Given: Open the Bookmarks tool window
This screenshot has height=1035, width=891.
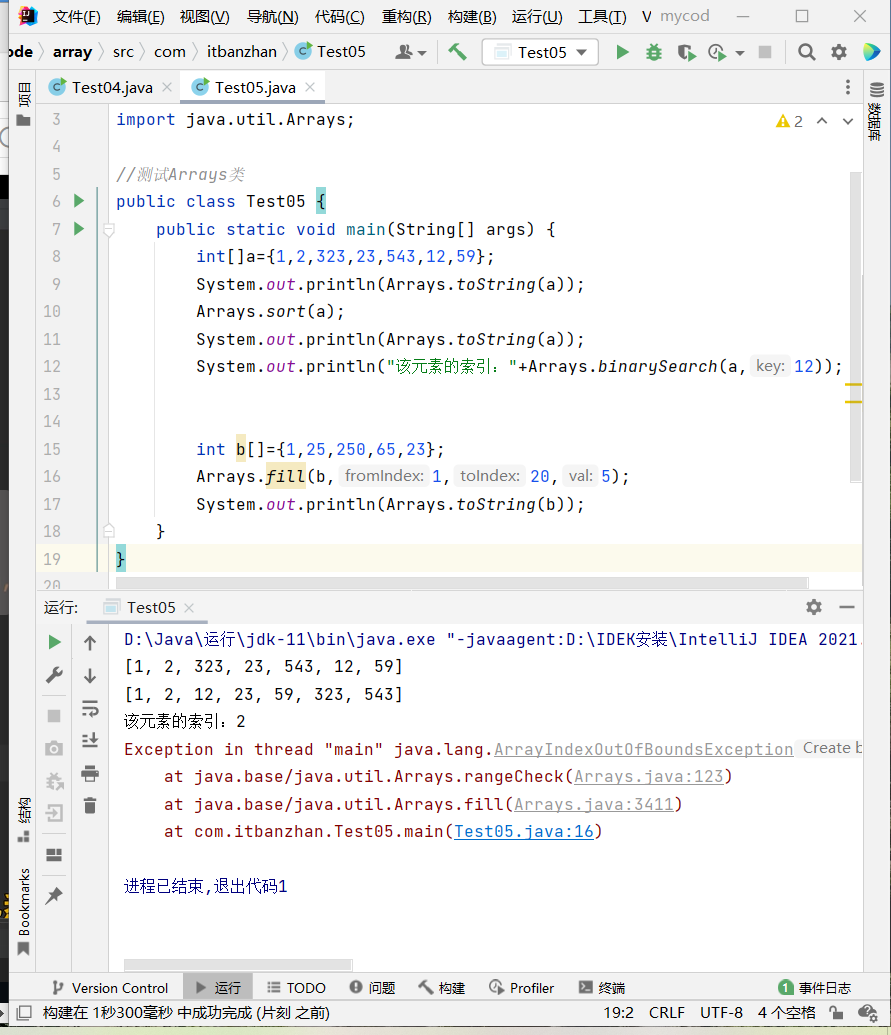Looking at the screenshot, I should pos(24,912).
